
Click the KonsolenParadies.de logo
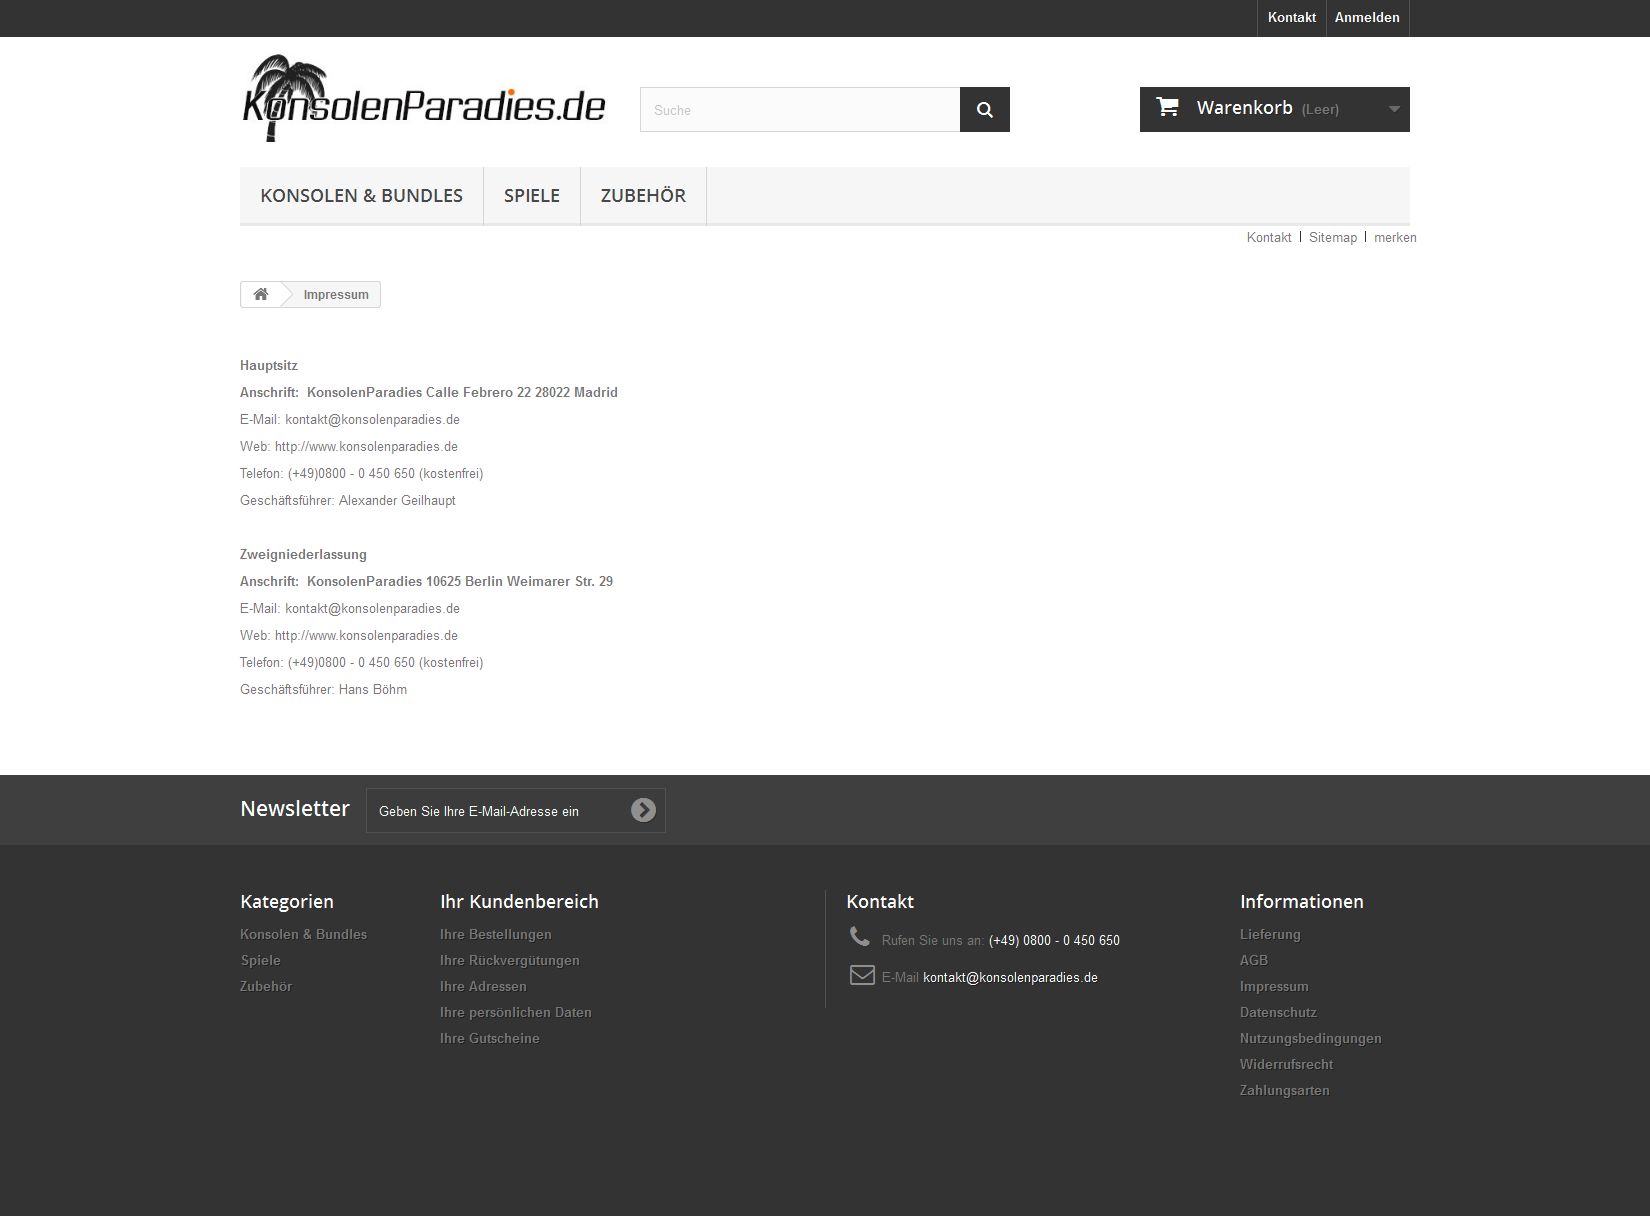pos(424,99)
